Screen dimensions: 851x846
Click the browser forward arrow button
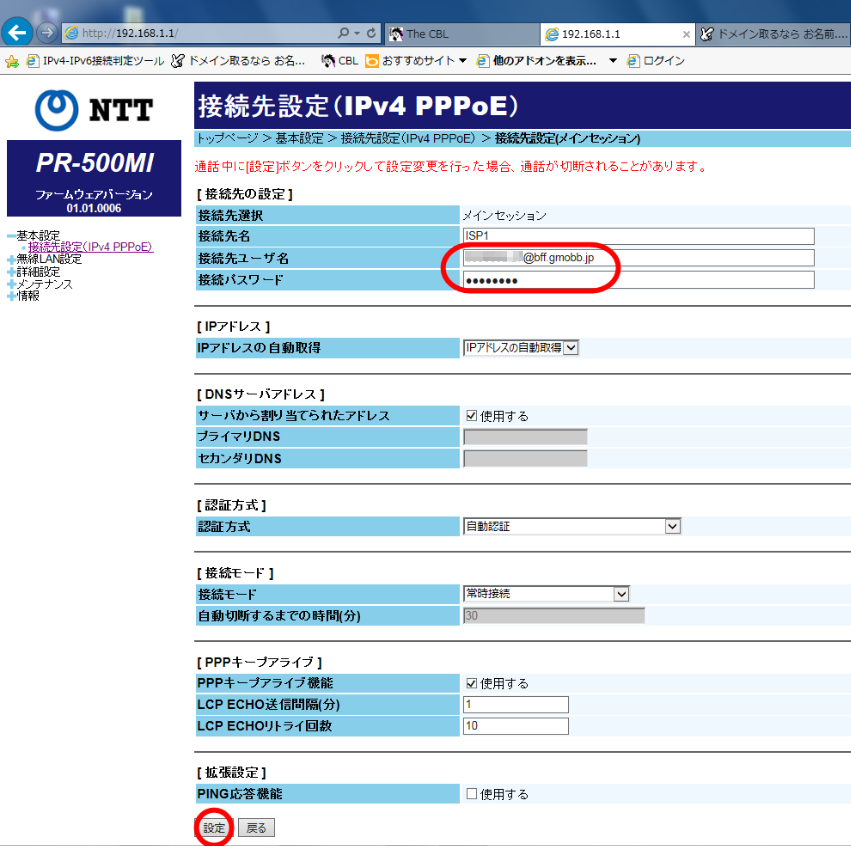tap(46, 32)
